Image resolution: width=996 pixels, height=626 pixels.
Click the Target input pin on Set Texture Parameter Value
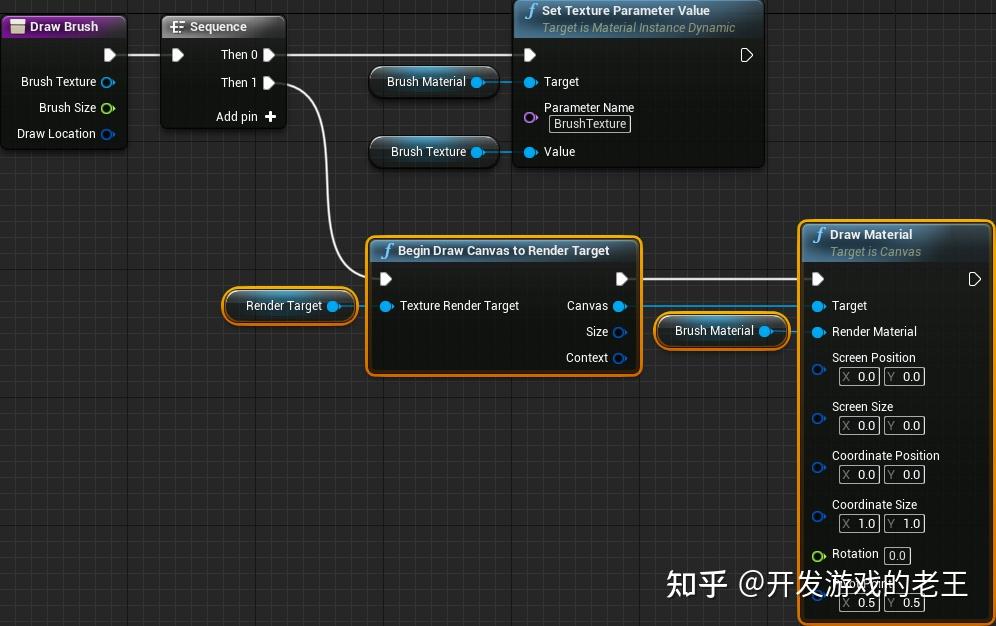tap(531, 82)
